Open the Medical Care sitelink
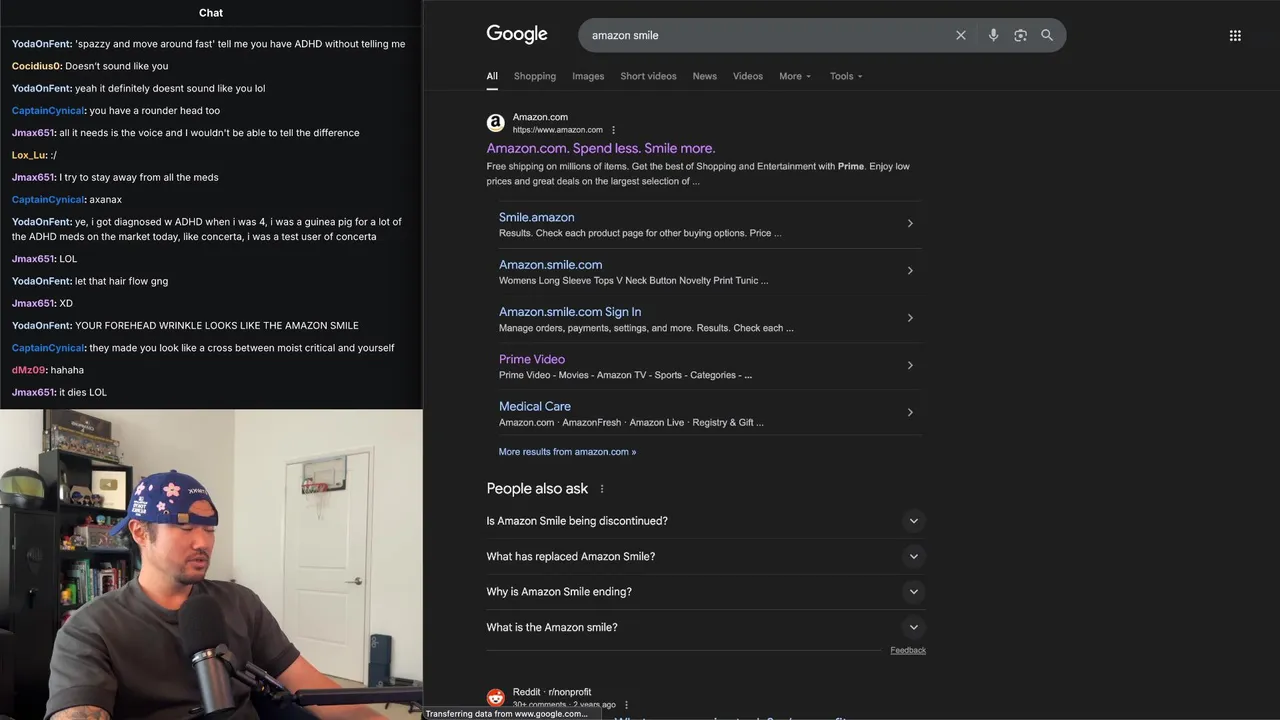The image size is (1280, 720). click(x=535, y=406)
